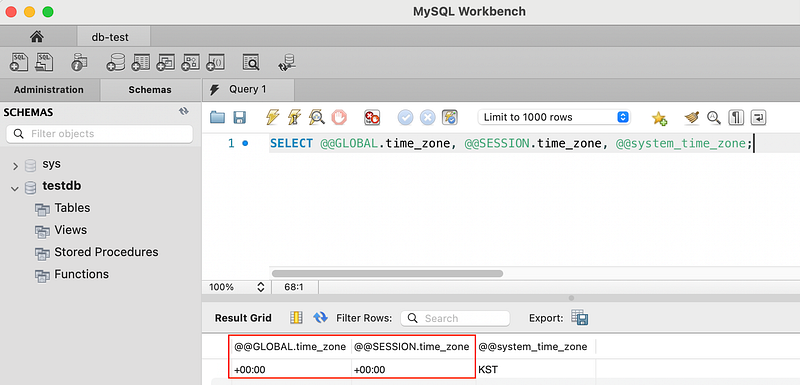
Task: Switch to the db-test connection tab
Action: tap(110, 37)
